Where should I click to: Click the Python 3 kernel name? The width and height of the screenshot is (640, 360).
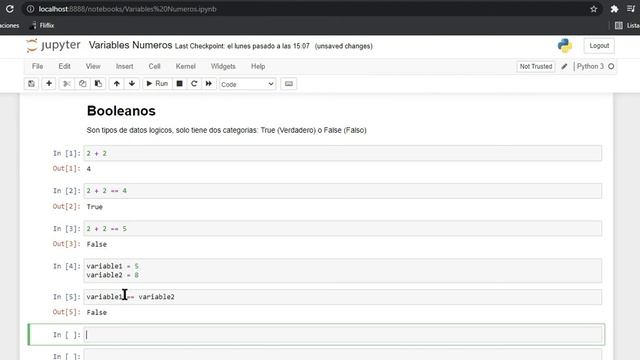pos(590,66)
